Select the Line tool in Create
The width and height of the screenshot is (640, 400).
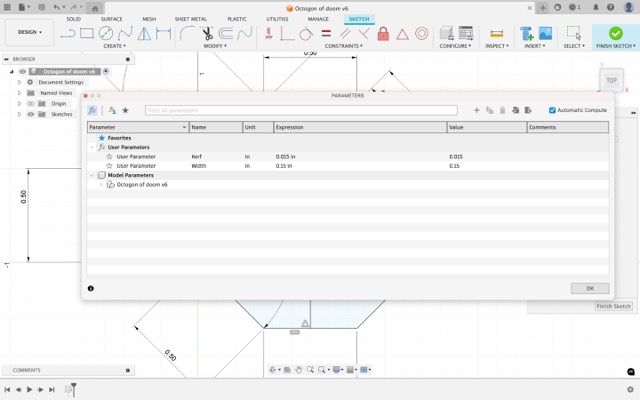[x=68, y=33]
